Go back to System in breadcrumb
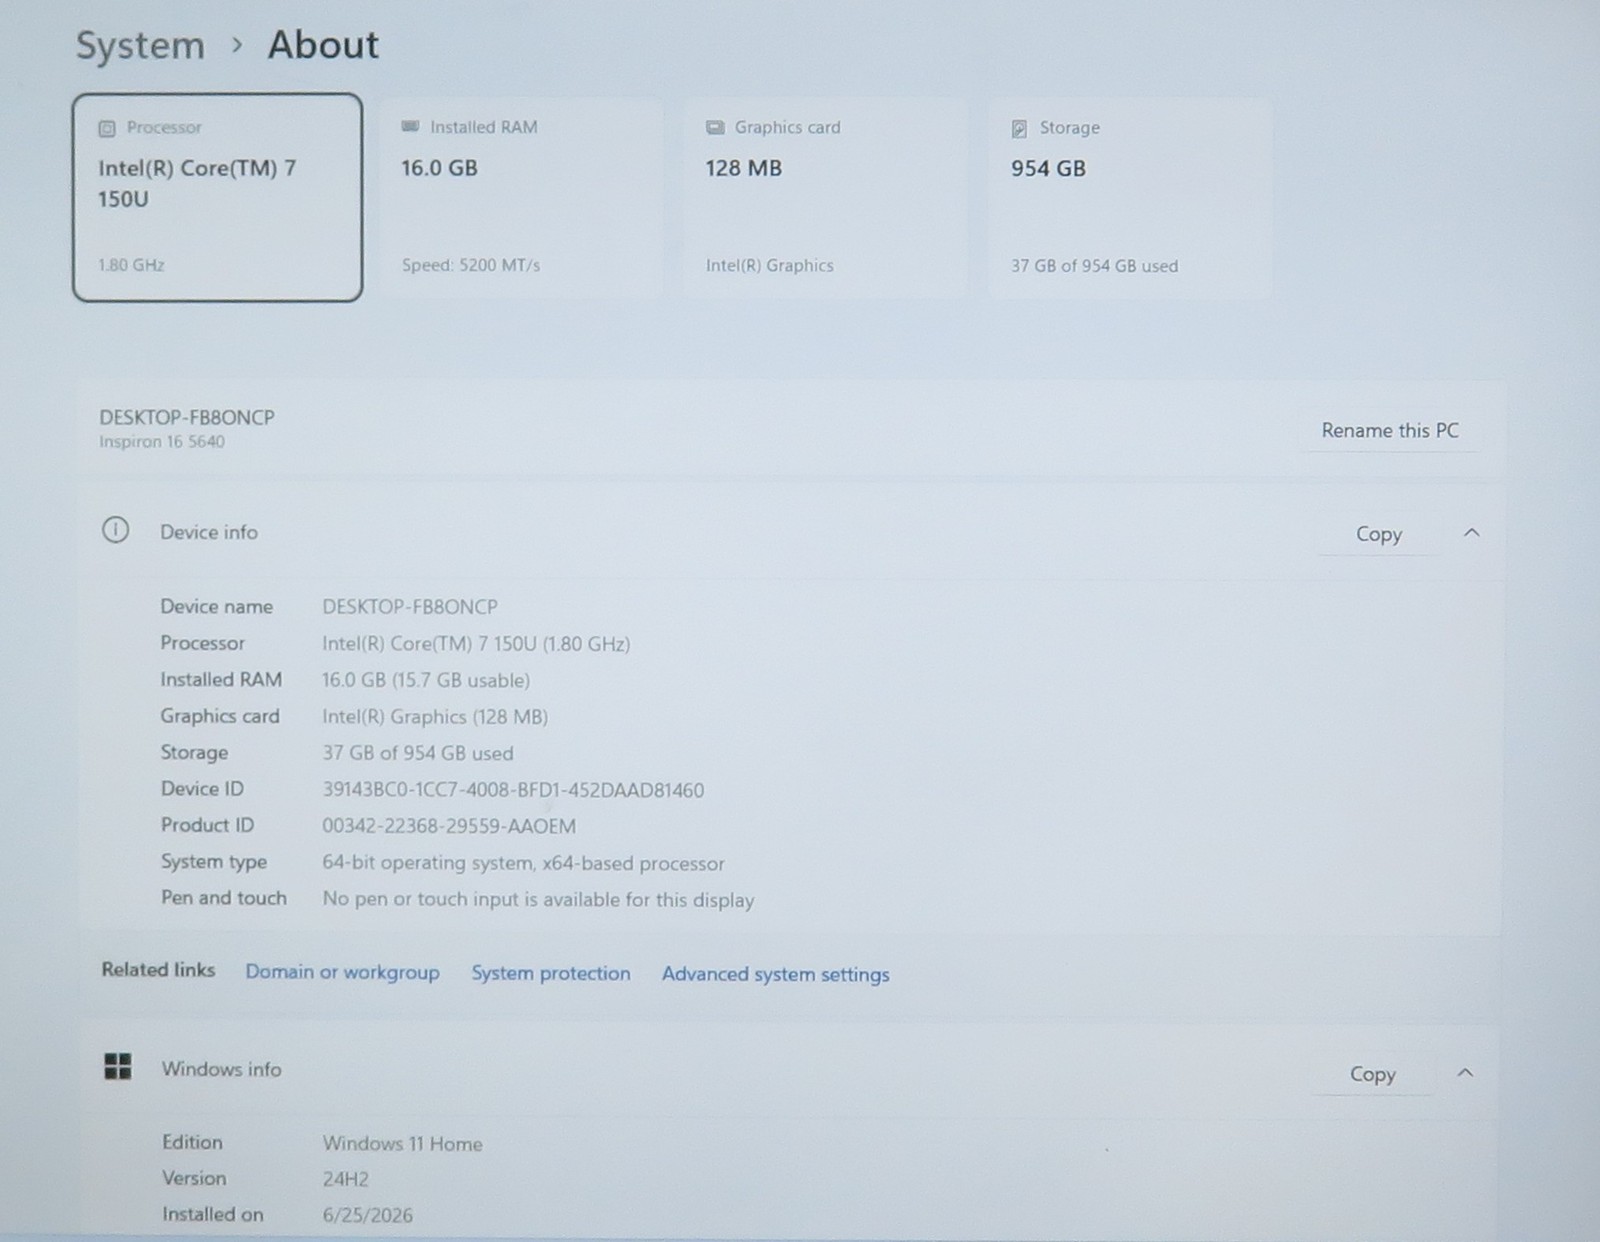The height and width of the screenshot is (1242, 1600). pyautogui.click(x=140, y=46)
